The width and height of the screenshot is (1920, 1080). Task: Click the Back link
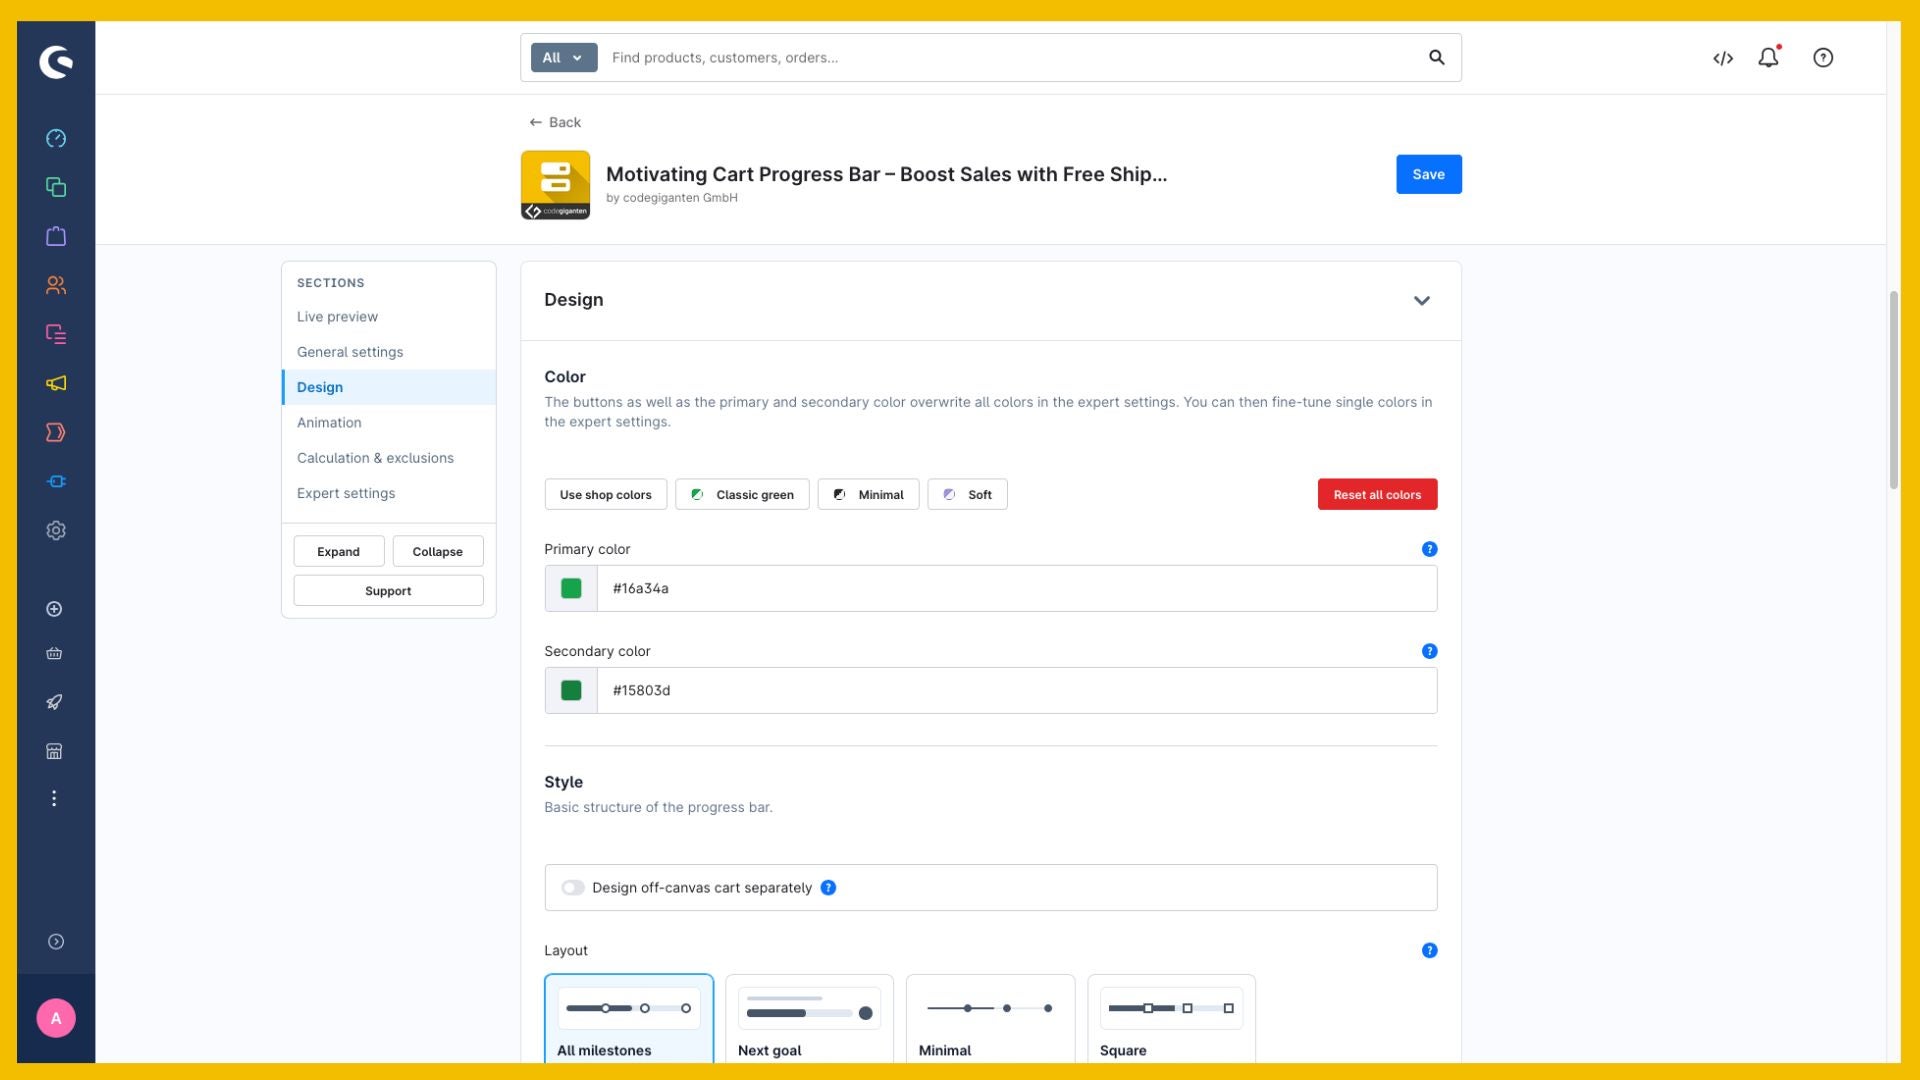pyautogui.click(x=555, y=122)
